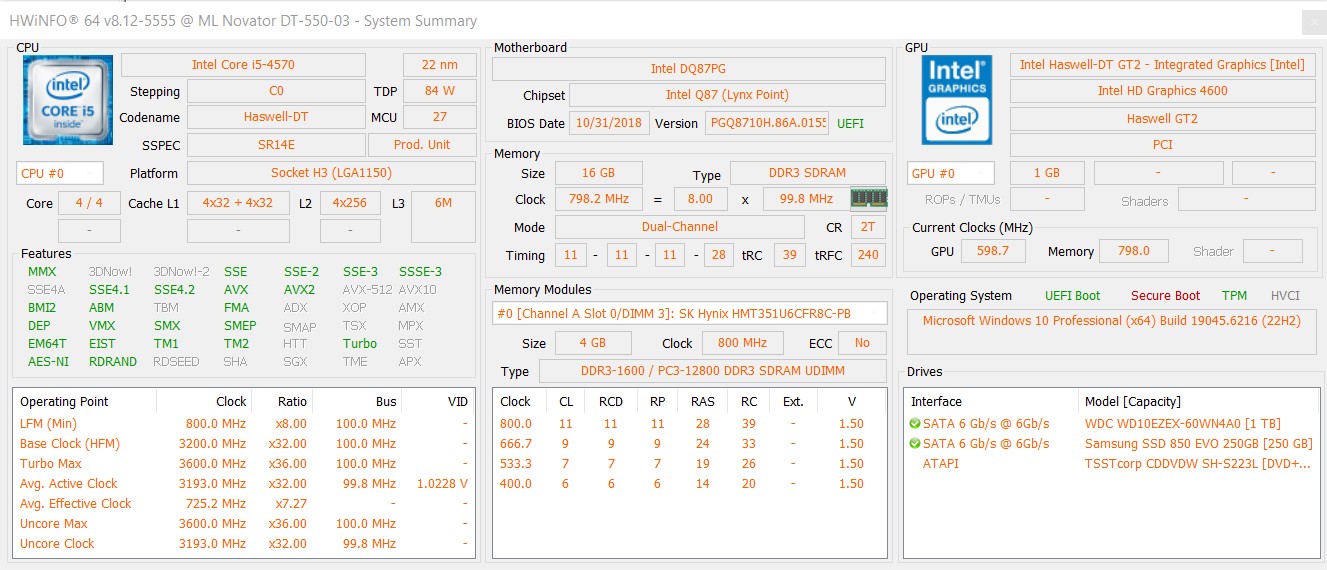This screenshot has width=1327, height=570.
Task: Click the 2T command rate value
Action: click(868, 227)
